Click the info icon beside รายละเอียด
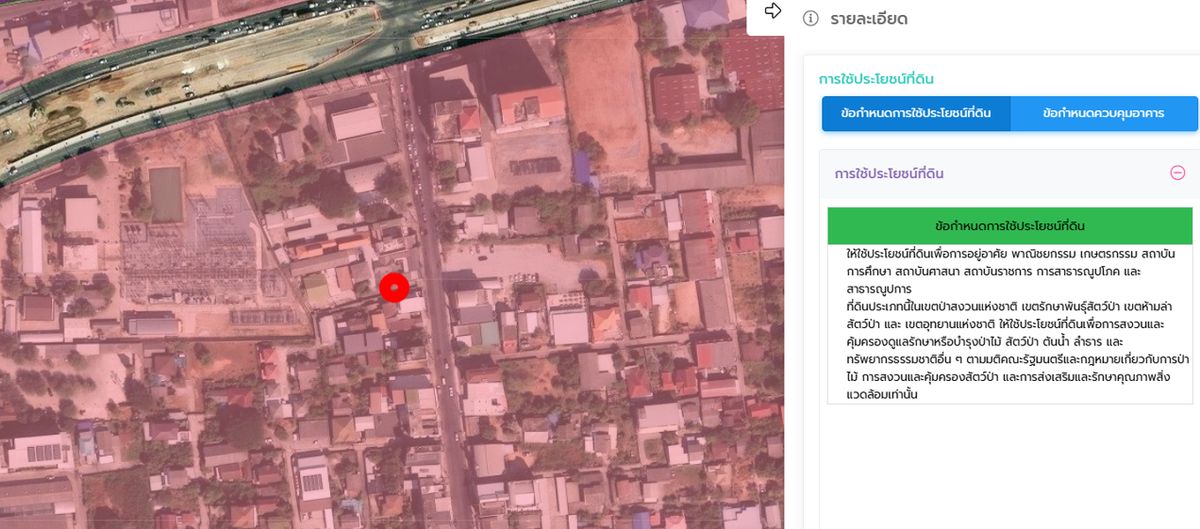 pos(811,19)
